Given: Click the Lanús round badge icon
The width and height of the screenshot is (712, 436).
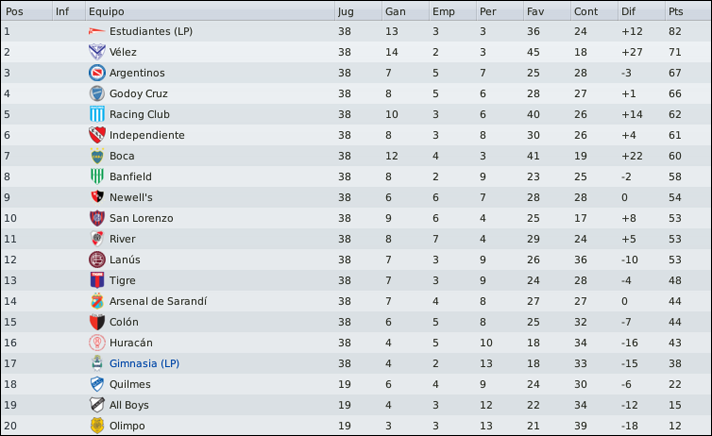Looking at the screenshot, I should (97, 259).
